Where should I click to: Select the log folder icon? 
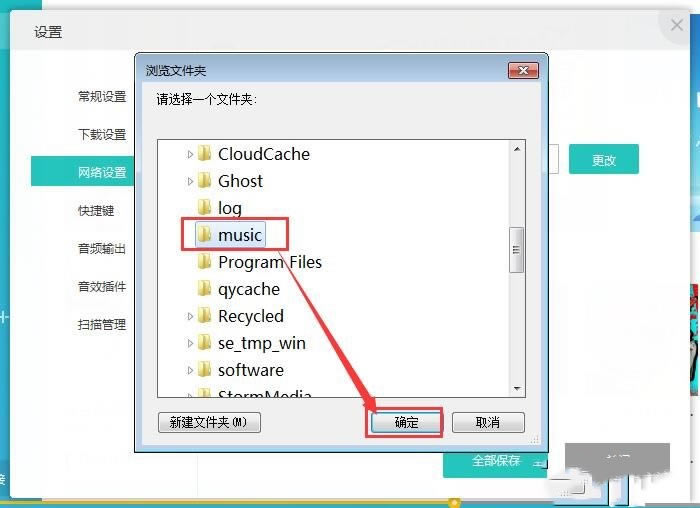click(205, 208)
